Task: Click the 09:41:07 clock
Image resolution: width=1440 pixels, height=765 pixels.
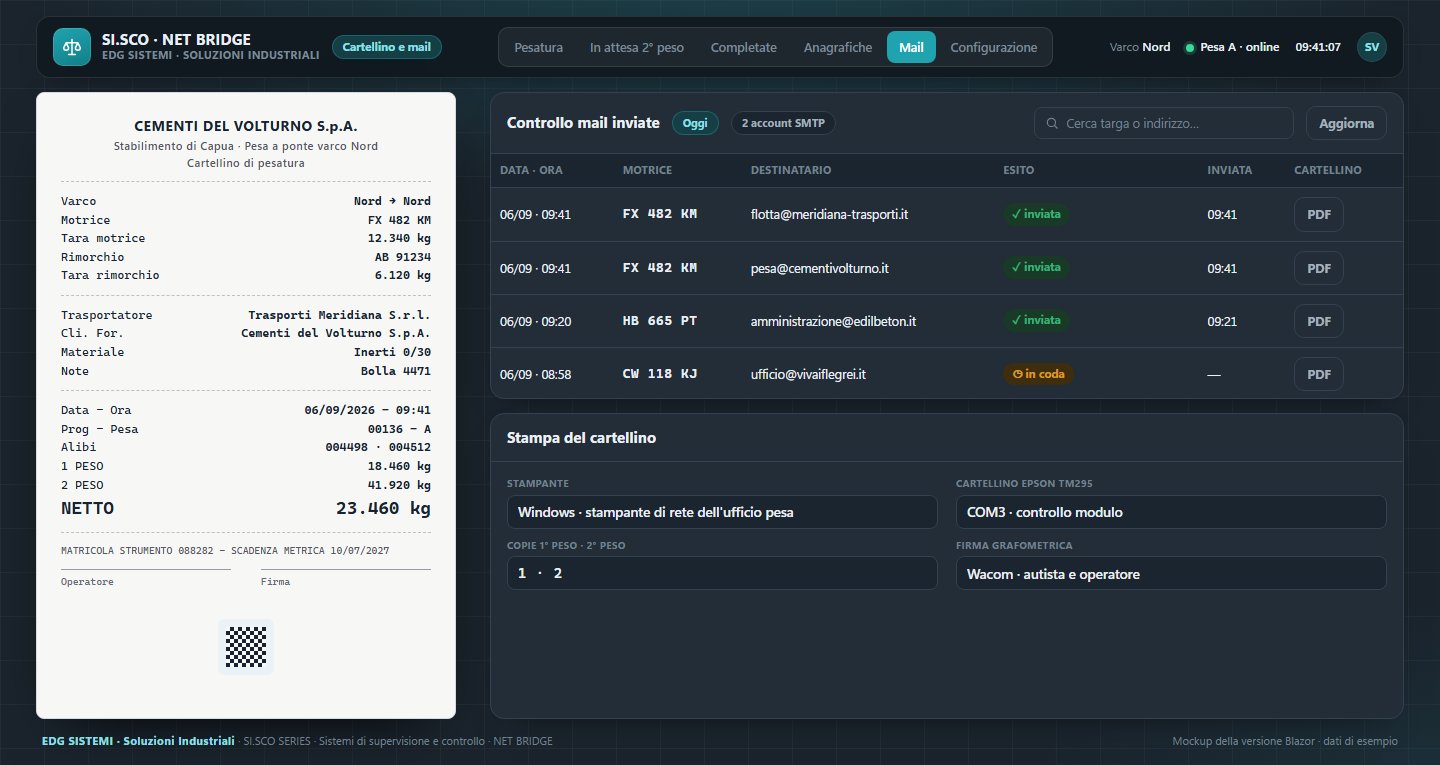Action: tap(1318, 47)
